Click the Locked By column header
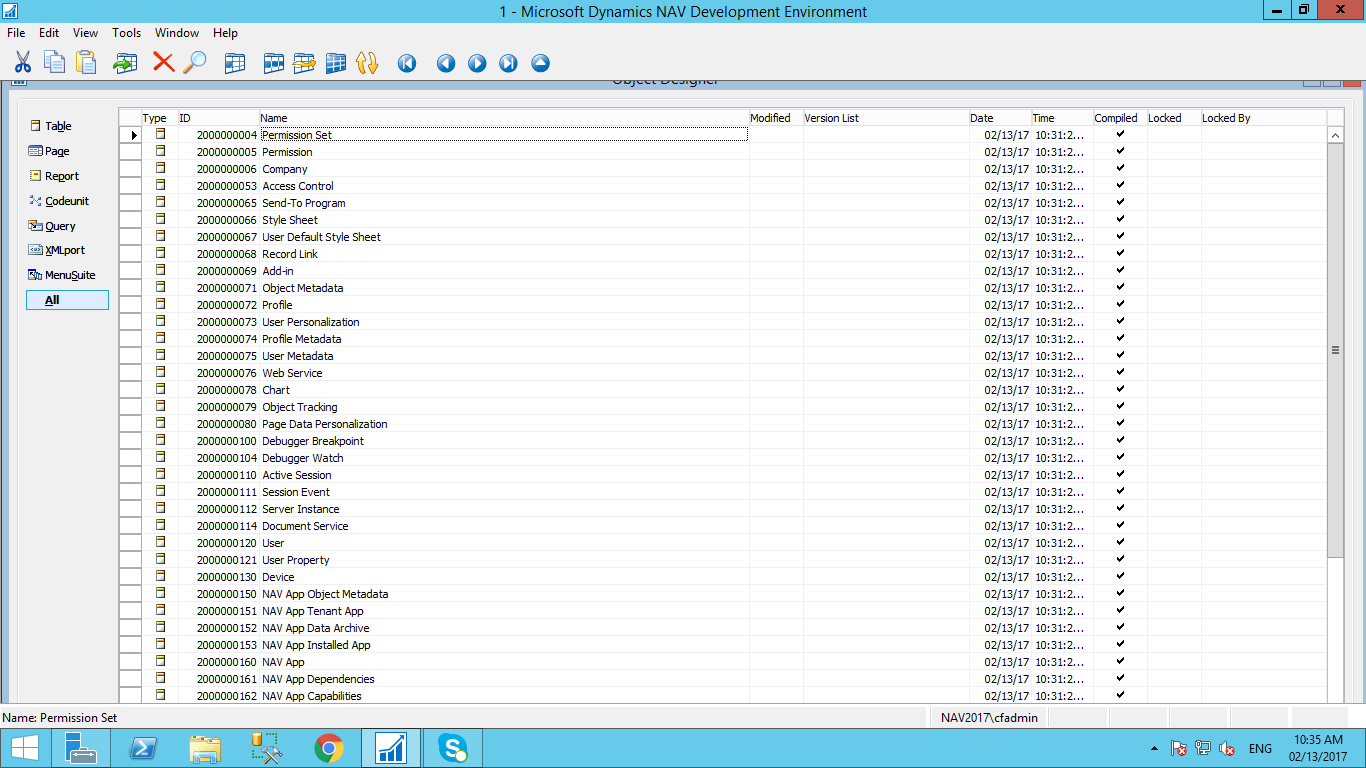Image resolution: width=1366 pixels, height=768 pixels. click(x=1263, y=118)
